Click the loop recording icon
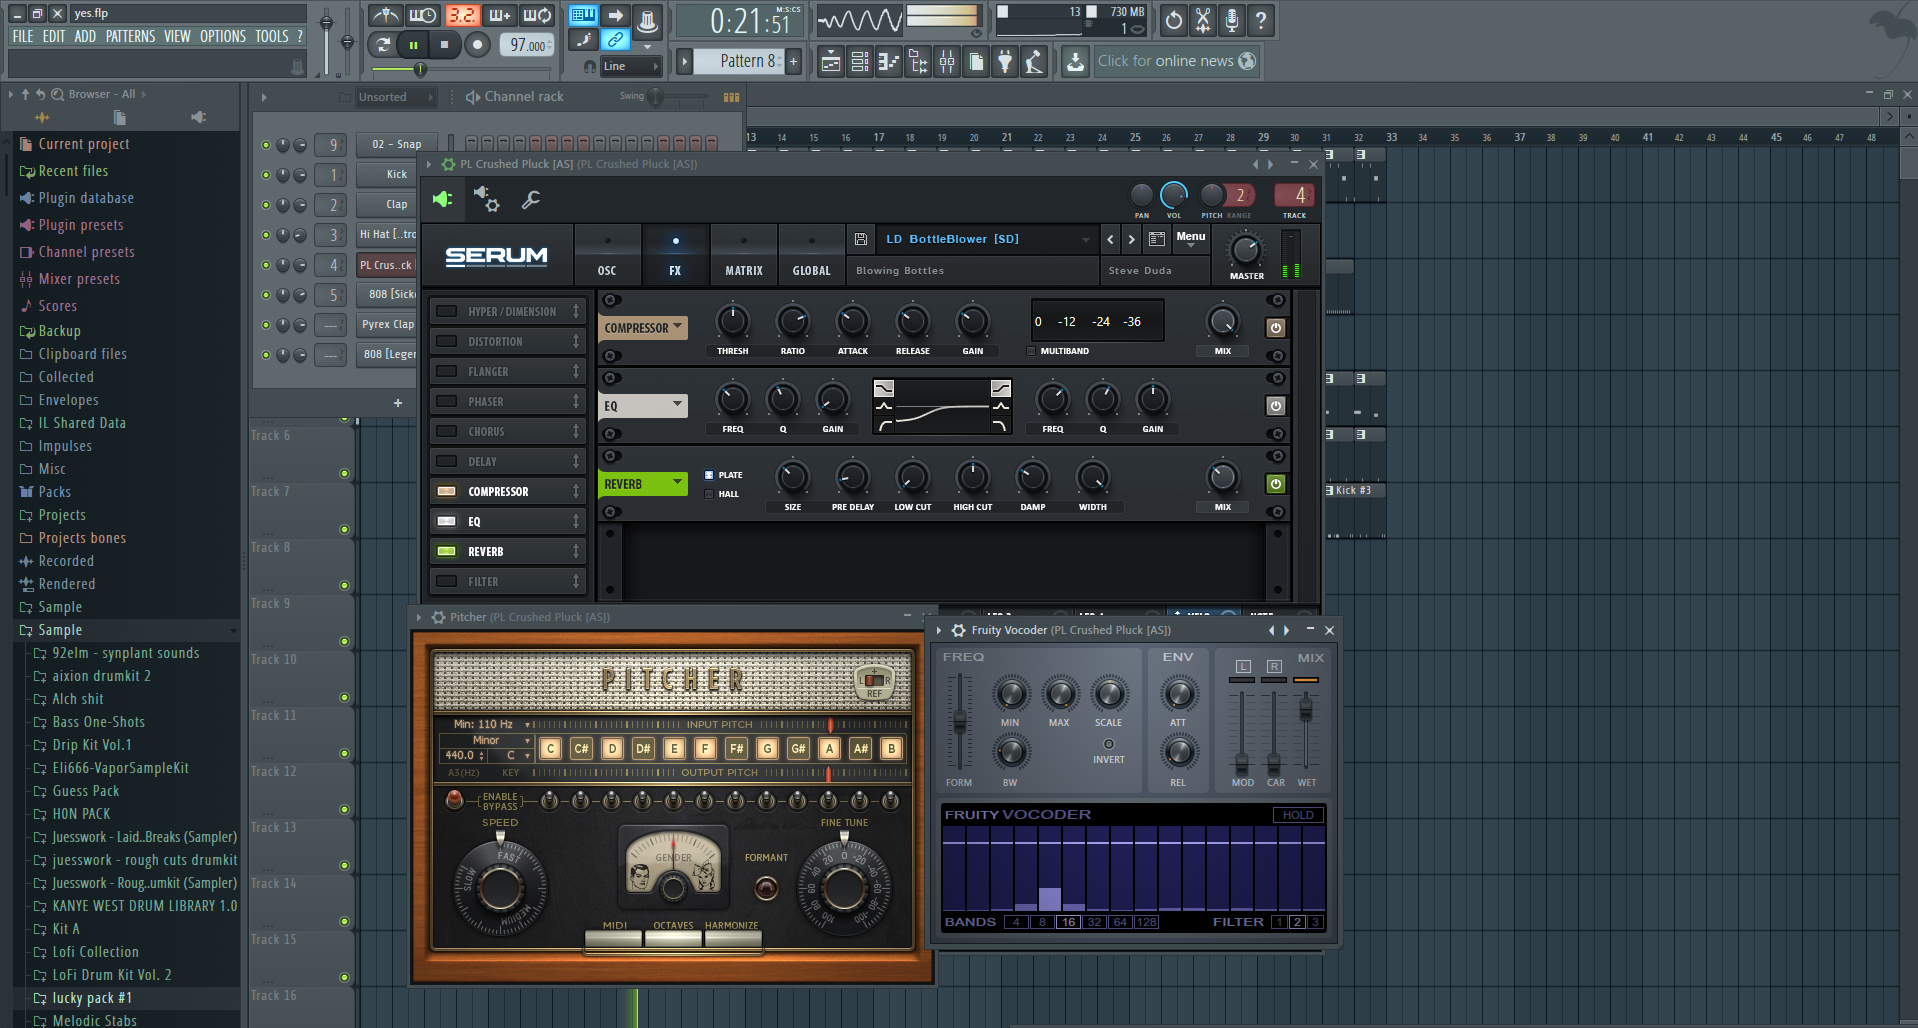Viewport: 1918px width, 1028px height. [x=538, y=15]
